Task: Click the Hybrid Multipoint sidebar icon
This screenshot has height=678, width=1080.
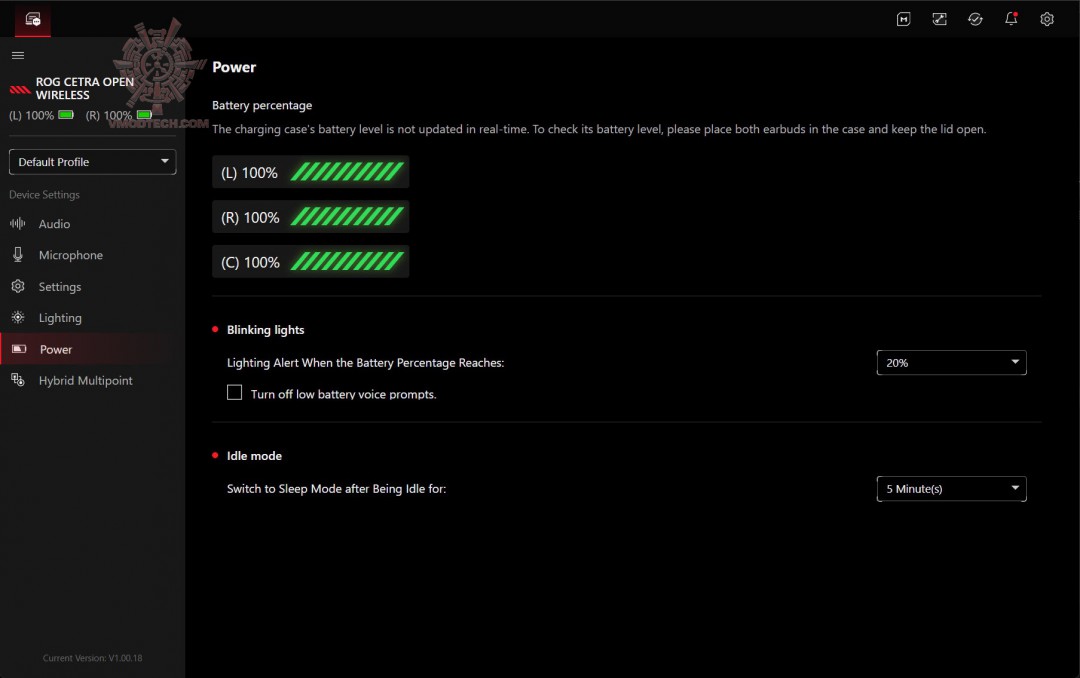Action: [18, 380]
